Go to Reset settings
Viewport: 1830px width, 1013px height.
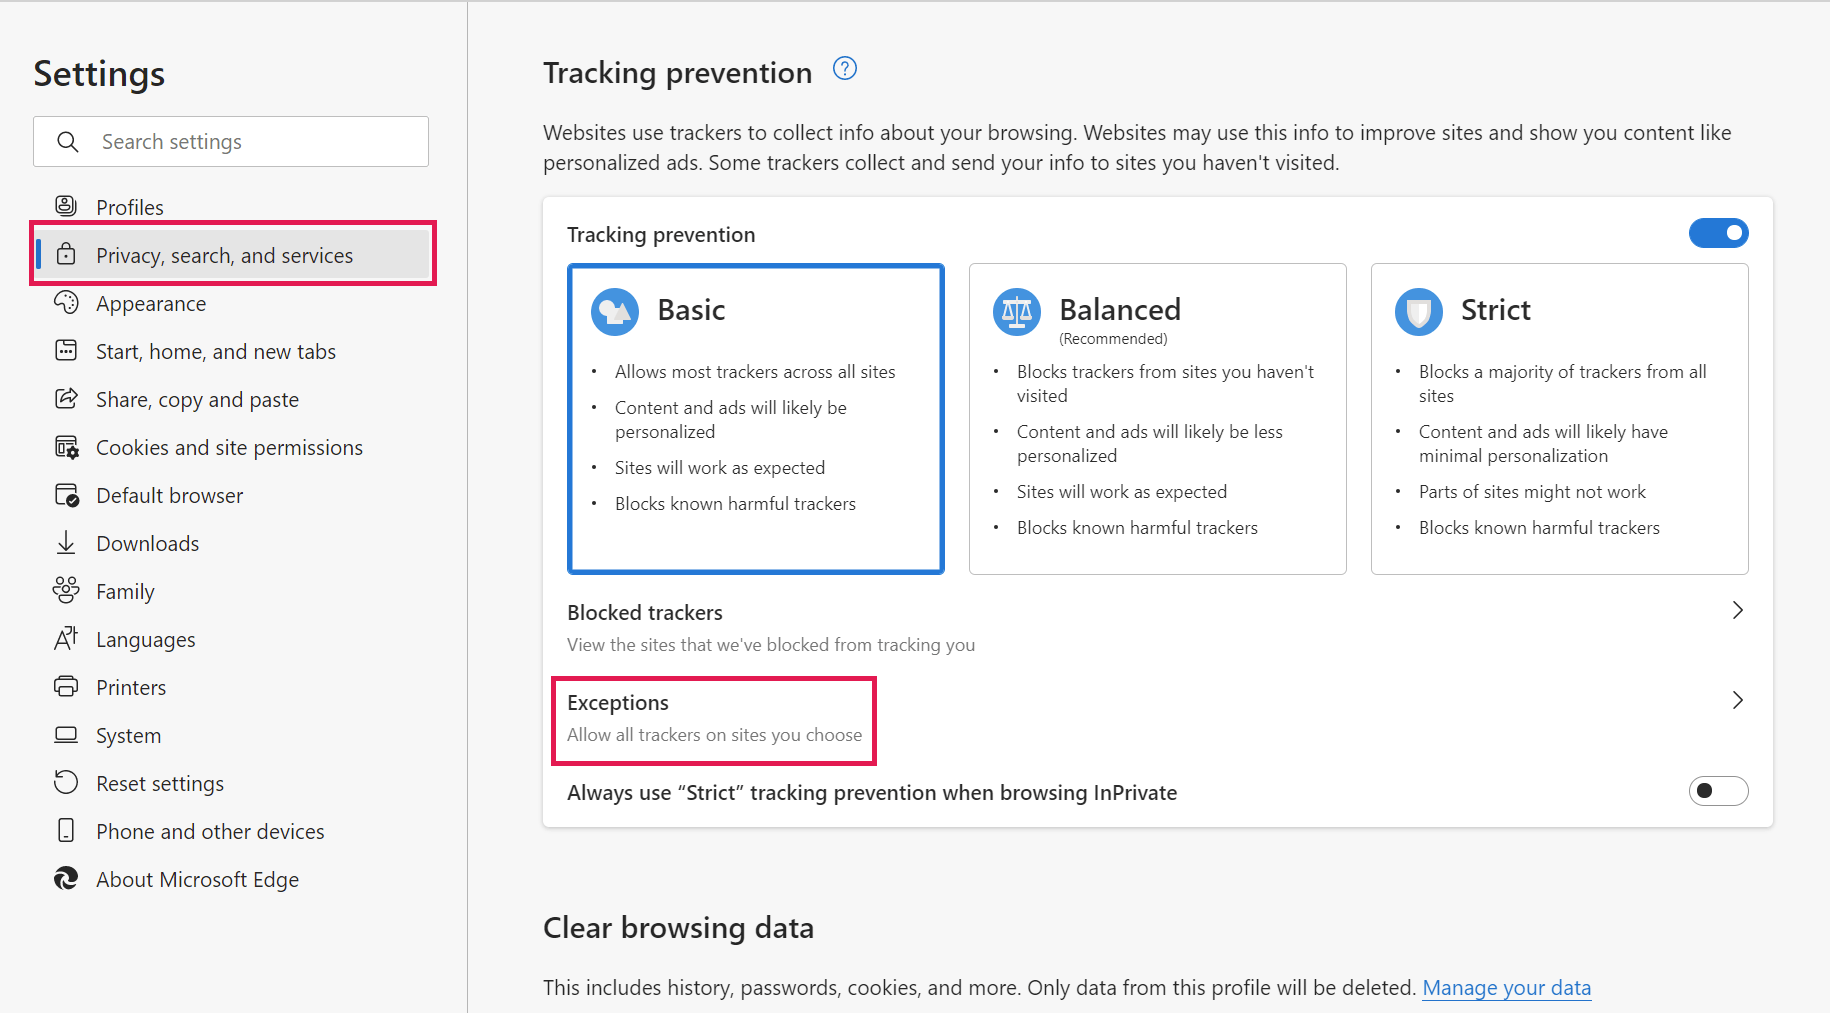tap(160, 783)
